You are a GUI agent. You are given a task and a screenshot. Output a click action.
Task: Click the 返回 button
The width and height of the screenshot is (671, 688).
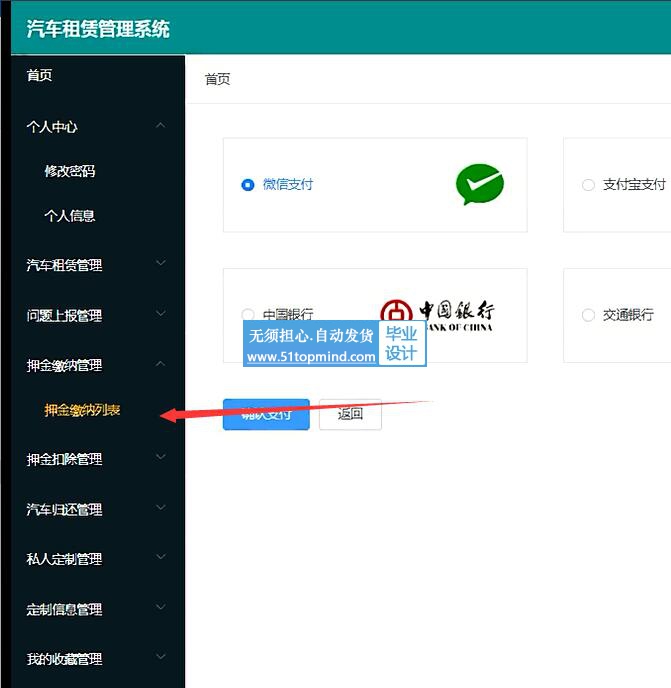[x=350, y=414]
